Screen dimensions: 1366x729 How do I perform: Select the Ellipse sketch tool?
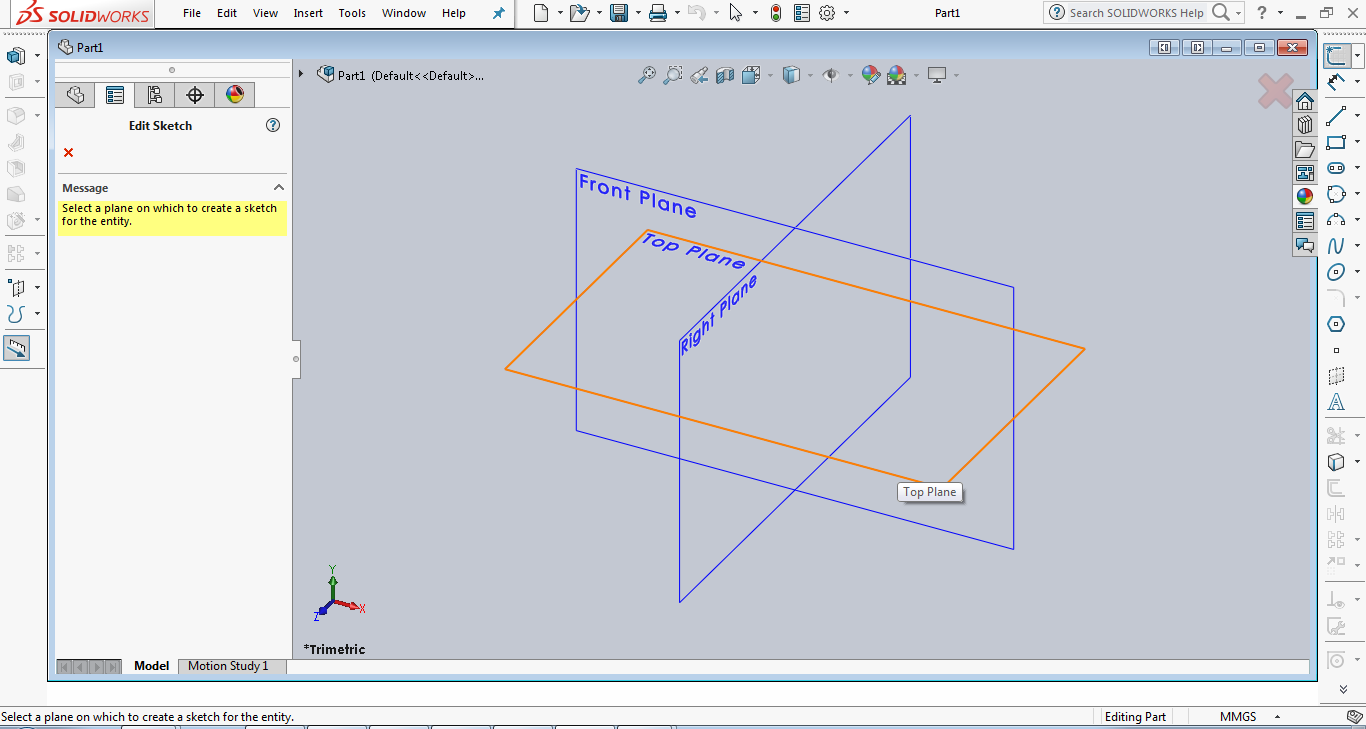1336,272
